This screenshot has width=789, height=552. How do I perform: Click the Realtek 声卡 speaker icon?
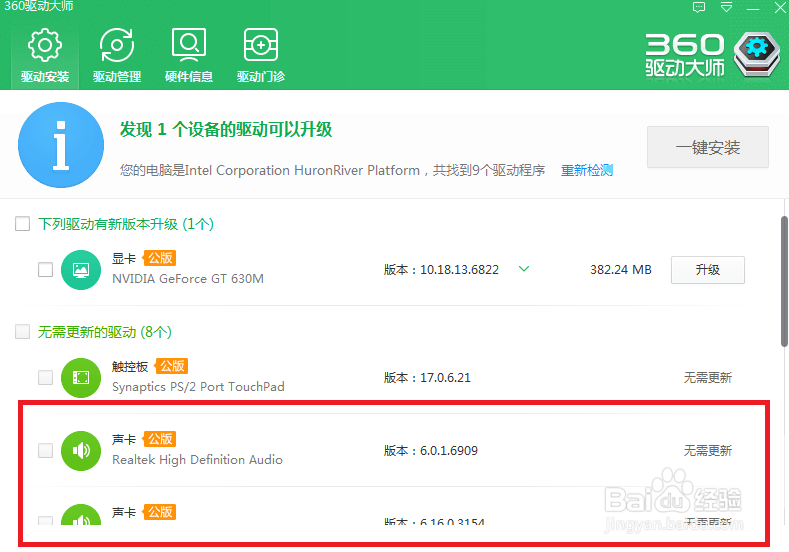[81, 450]
